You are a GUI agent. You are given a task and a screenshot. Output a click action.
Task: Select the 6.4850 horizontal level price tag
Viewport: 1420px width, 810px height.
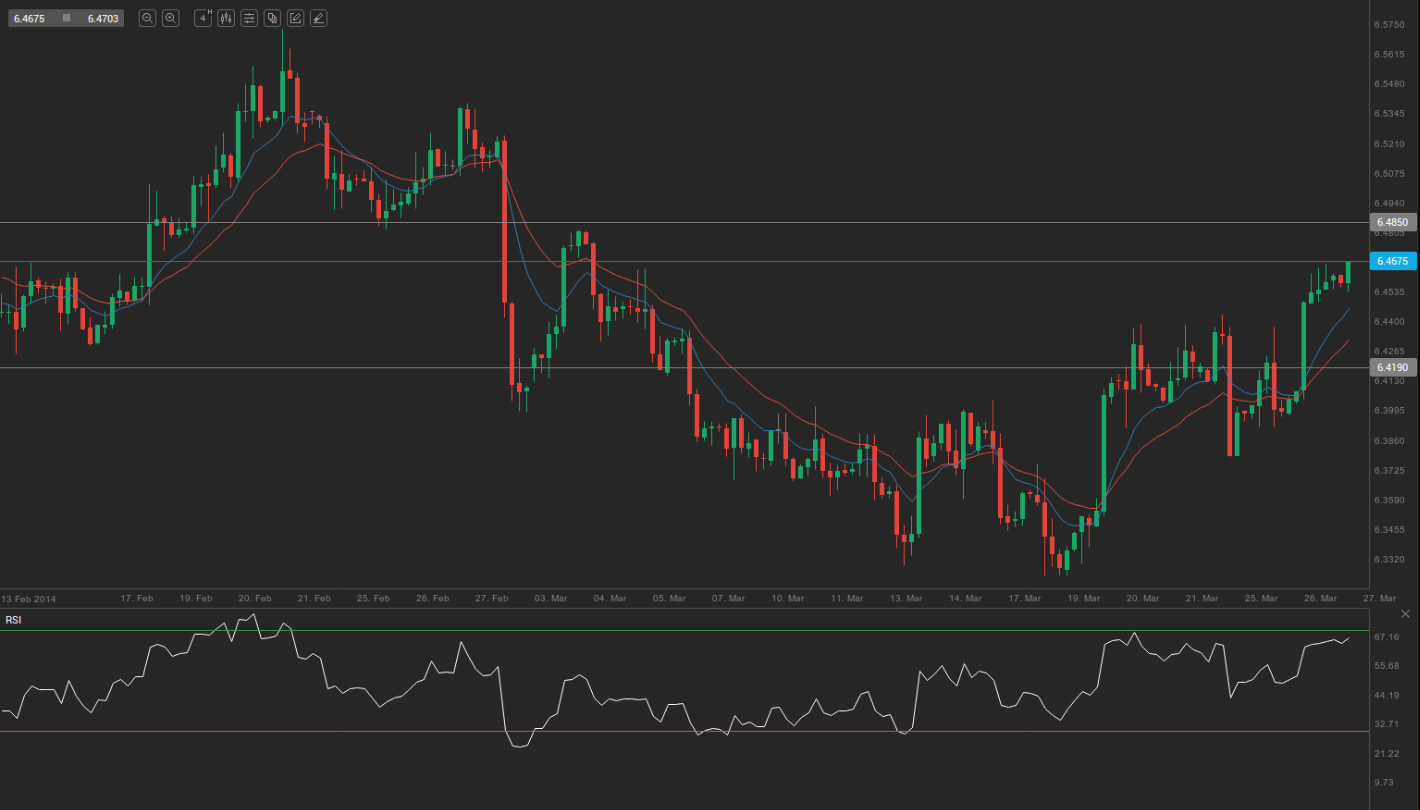tap(1391, 222)
